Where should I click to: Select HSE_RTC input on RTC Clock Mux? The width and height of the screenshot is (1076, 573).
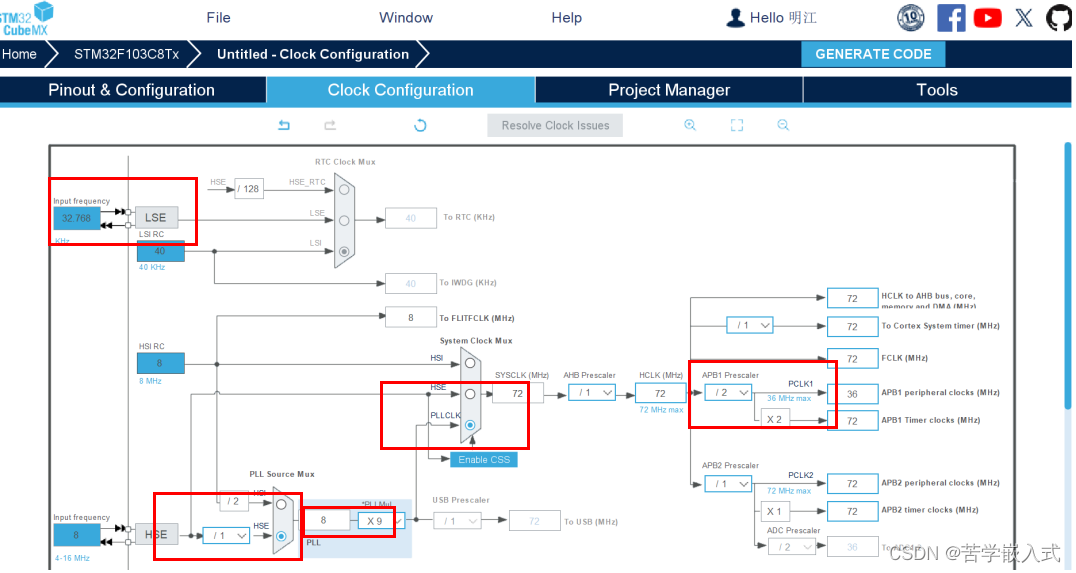(344, 189)
